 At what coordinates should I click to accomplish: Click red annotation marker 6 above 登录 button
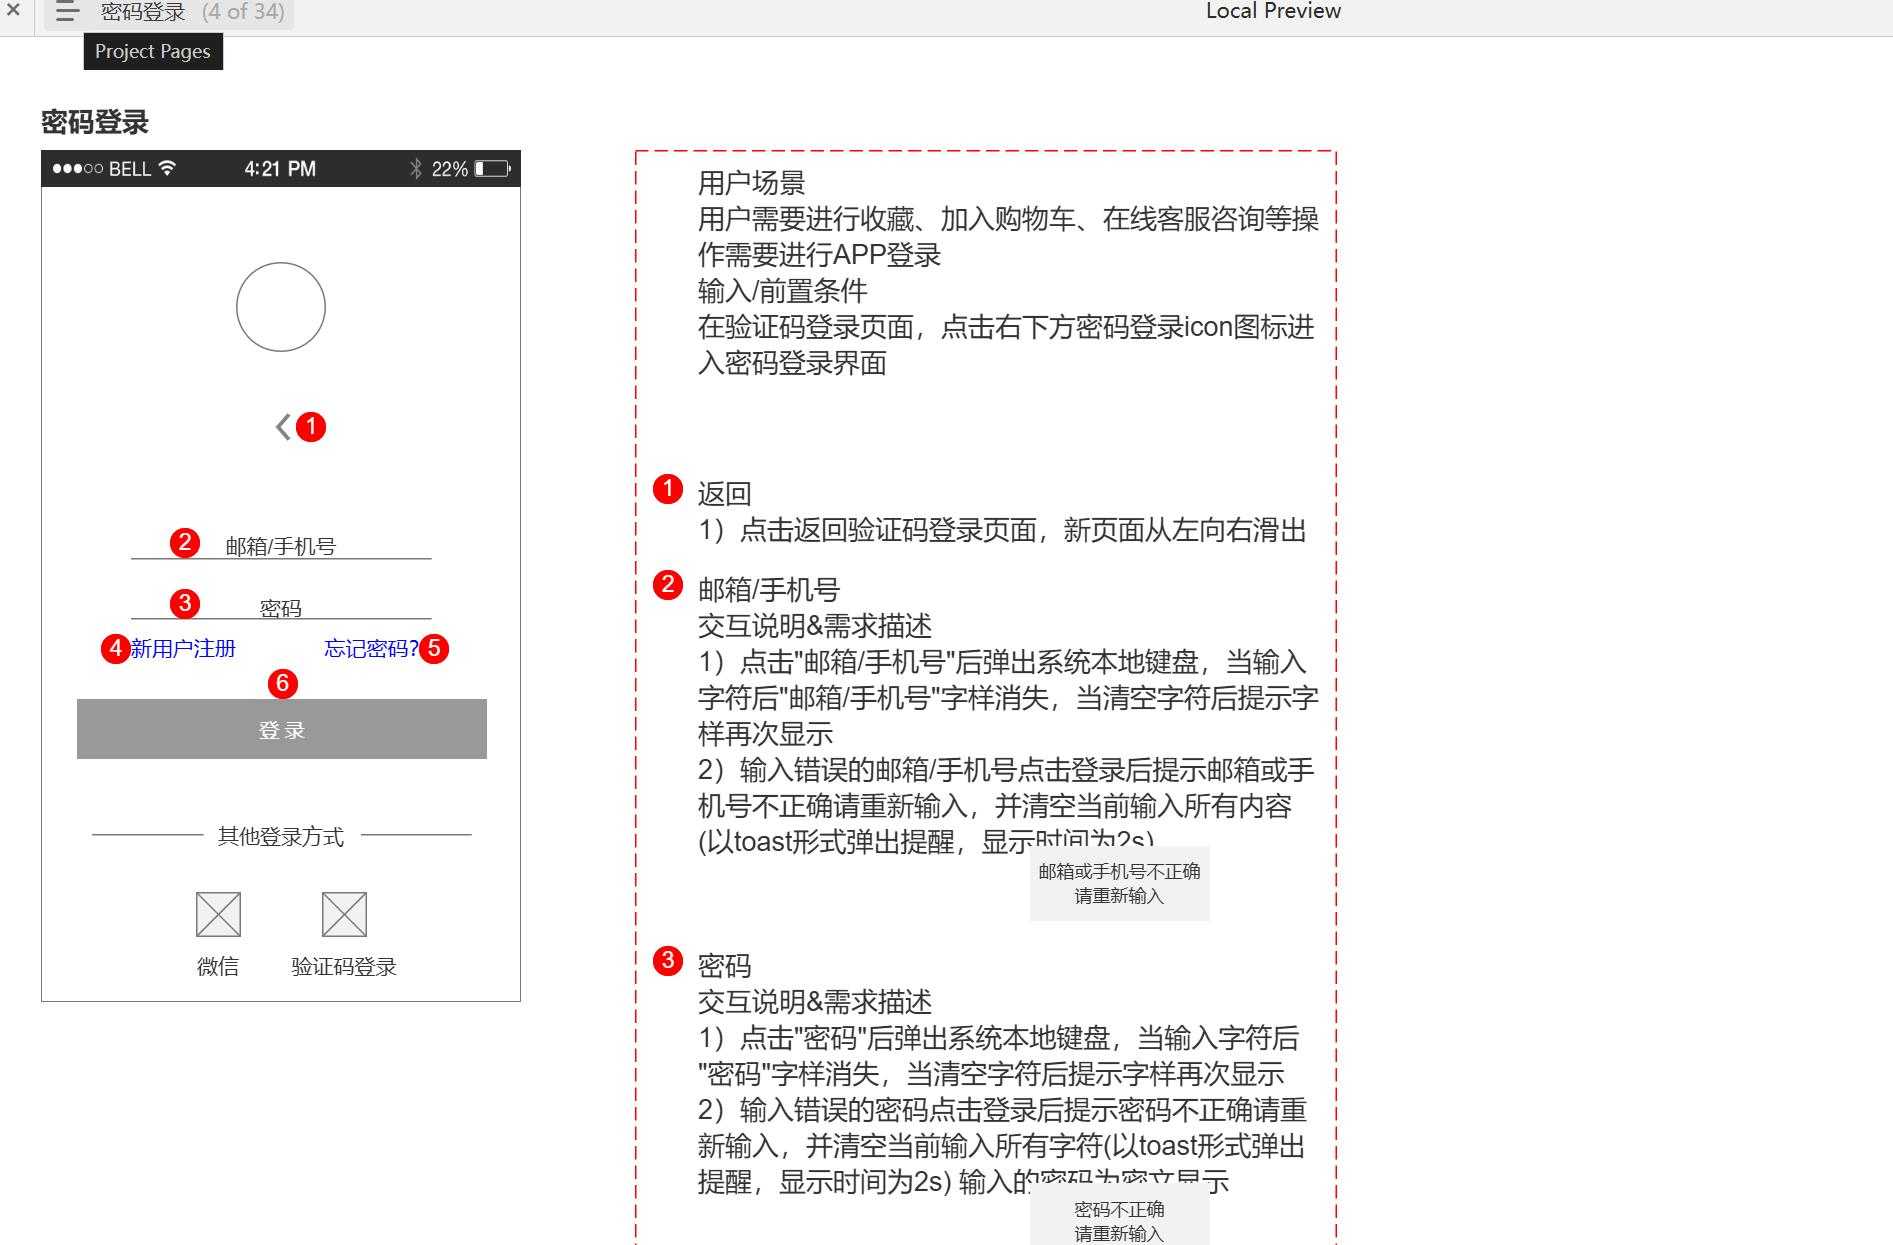coord(283,683)
